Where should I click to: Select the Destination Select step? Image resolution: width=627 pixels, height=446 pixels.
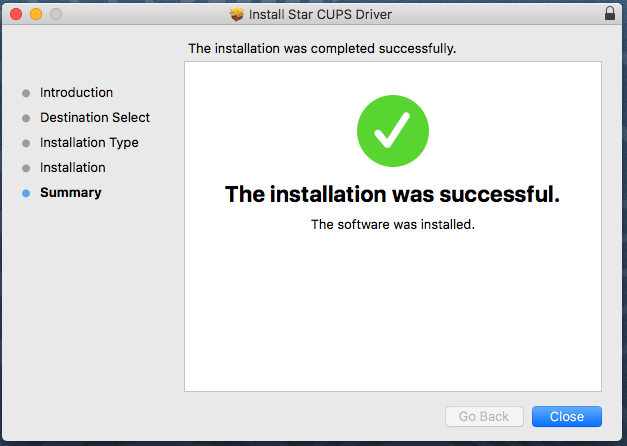[x=95, y=118]
